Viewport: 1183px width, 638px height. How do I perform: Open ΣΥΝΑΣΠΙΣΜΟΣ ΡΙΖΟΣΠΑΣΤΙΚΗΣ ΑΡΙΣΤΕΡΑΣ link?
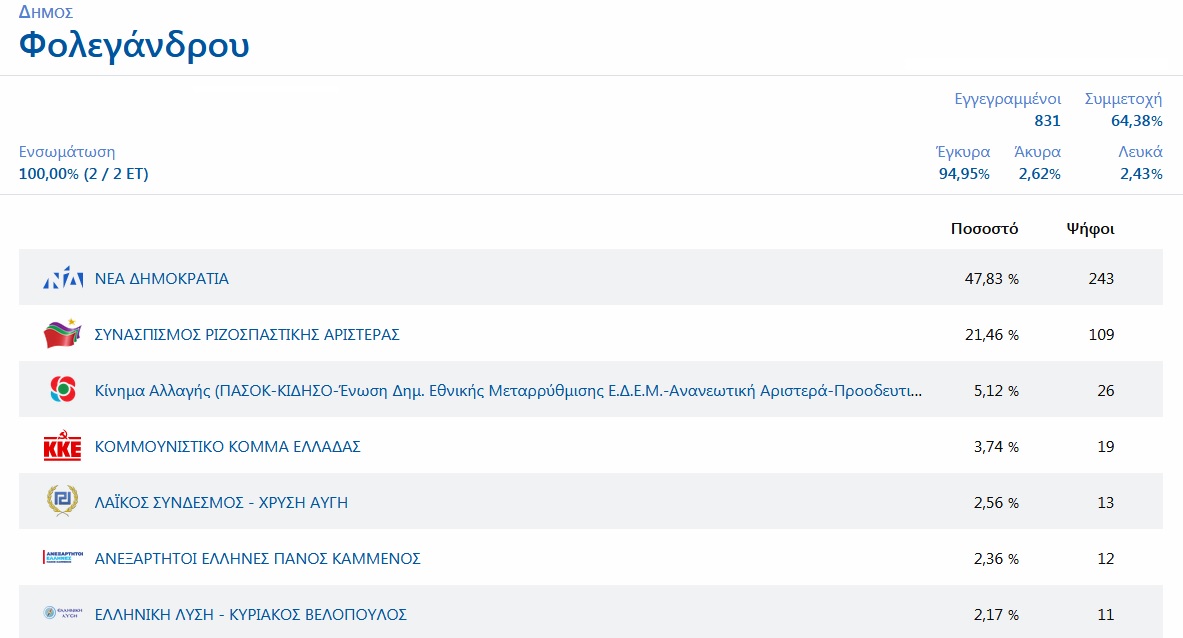(246, 335)
